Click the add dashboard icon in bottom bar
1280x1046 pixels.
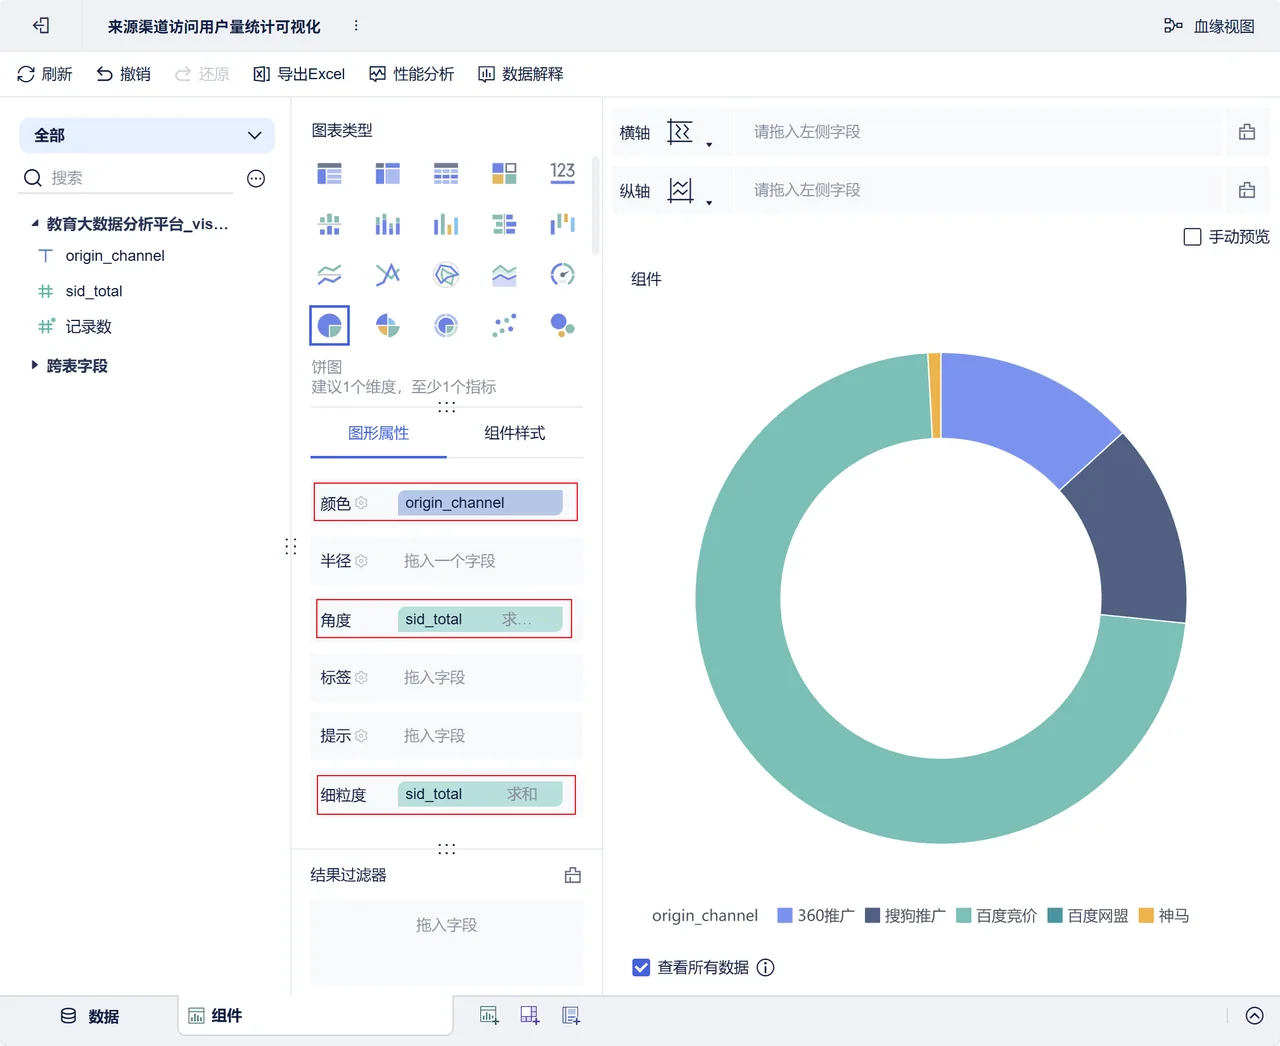point(530,1016)
